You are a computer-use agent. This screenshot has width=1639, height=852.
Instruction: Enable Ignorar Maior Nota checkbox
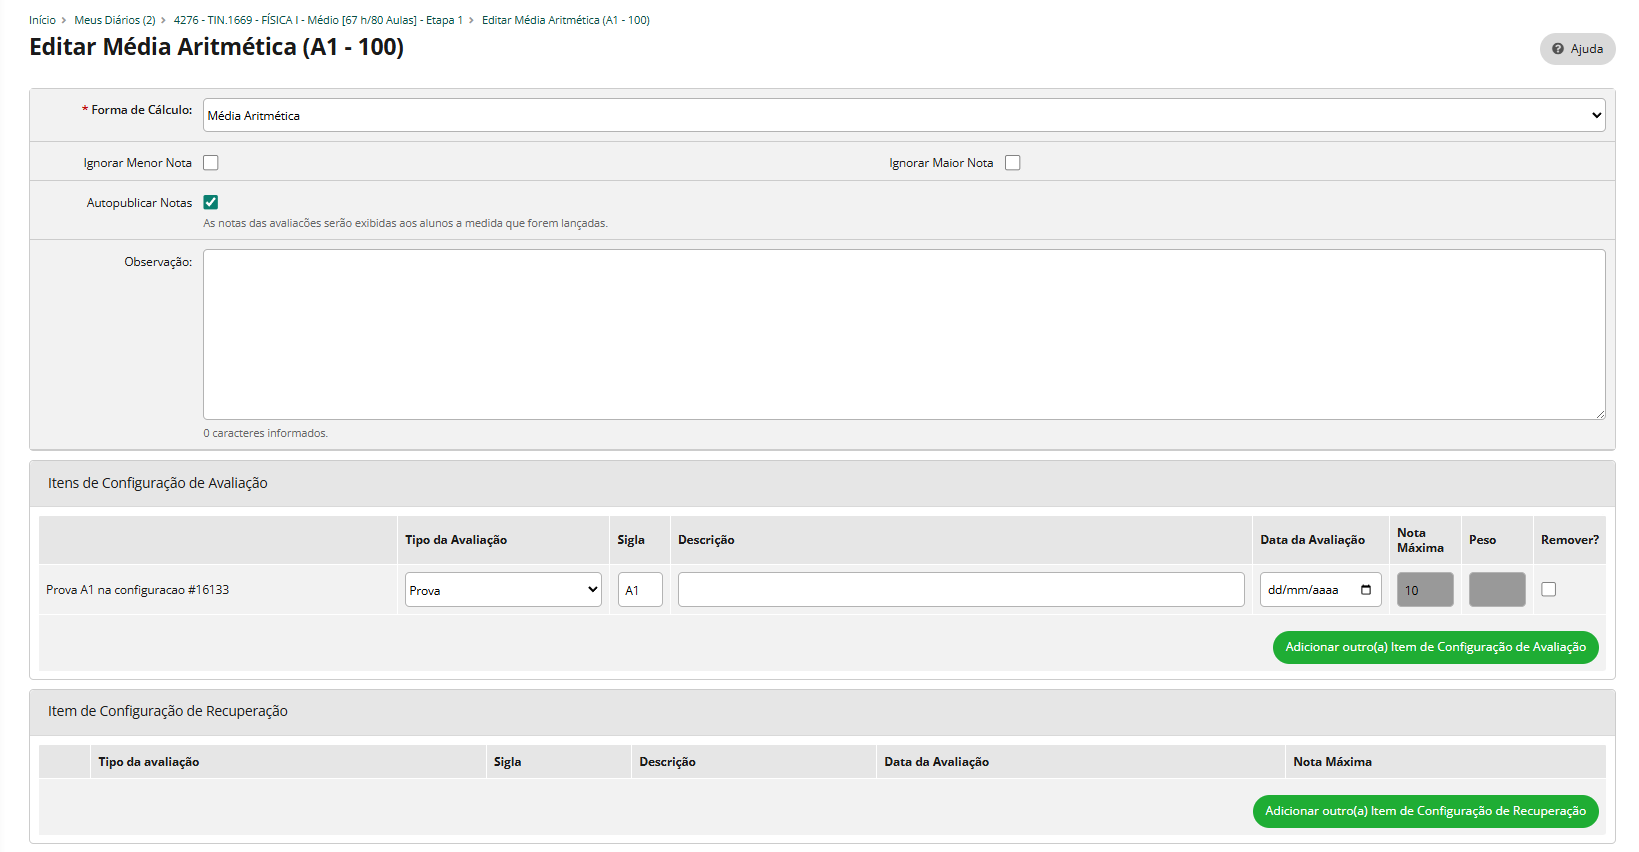[x=1012, y=163]
